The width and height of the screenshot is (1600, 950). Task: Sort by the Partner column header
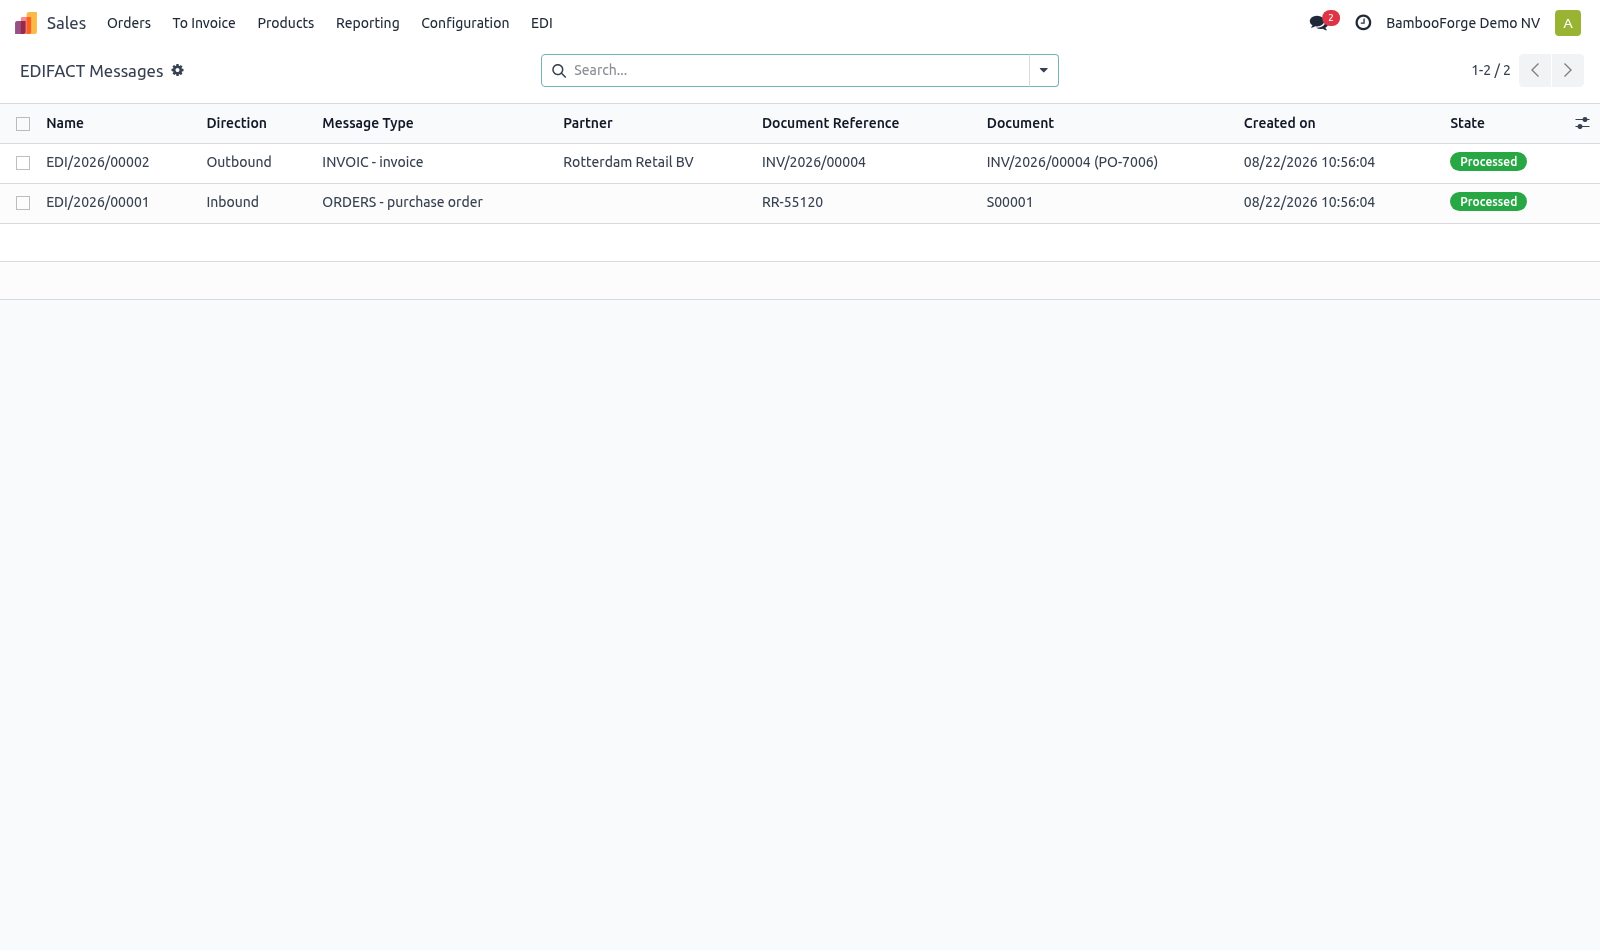[588, 123]
